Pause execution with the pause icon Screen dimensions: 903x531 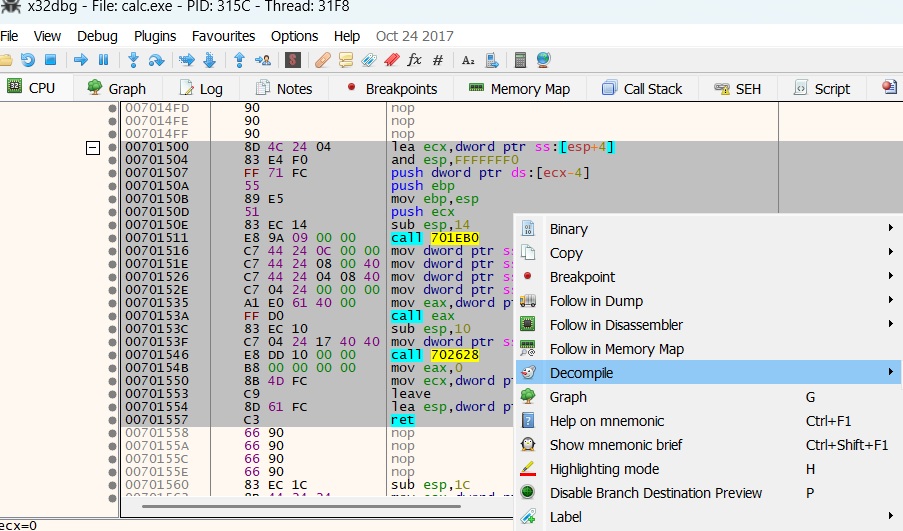103,60
